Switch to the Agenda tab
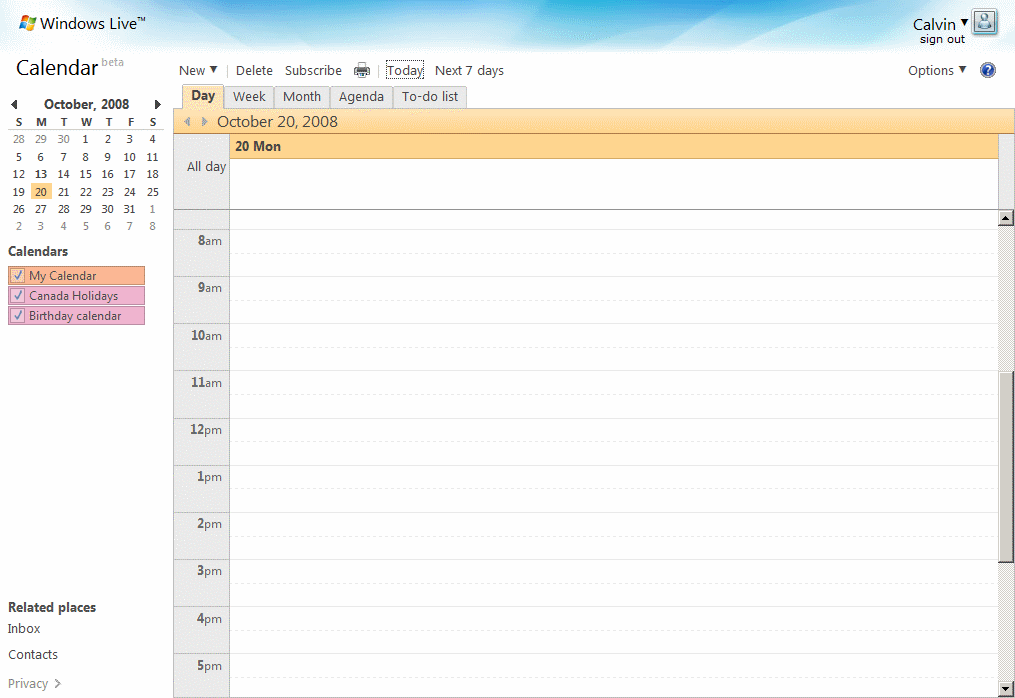Viewport: 1015px width, 698px height. click(361, 97)
